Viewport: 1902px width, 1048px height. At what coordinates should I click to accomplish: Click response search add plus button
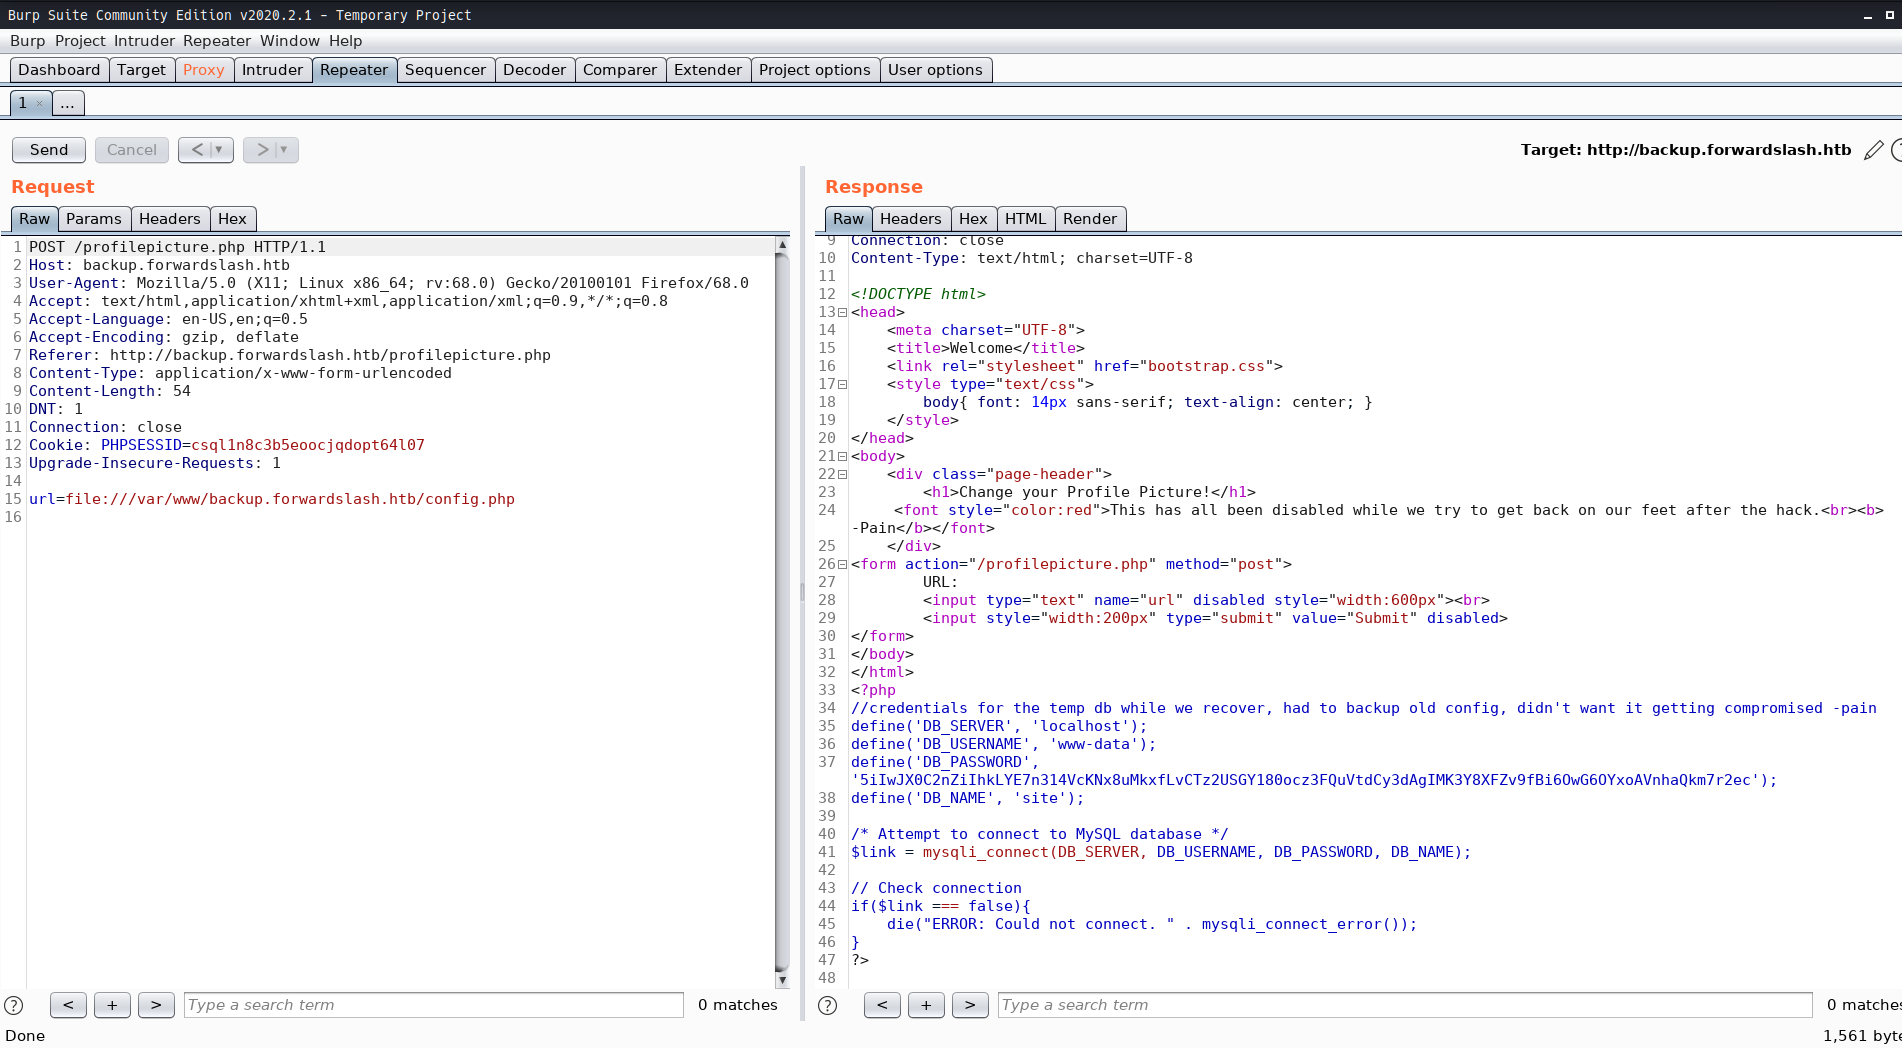pos(926,1005)
